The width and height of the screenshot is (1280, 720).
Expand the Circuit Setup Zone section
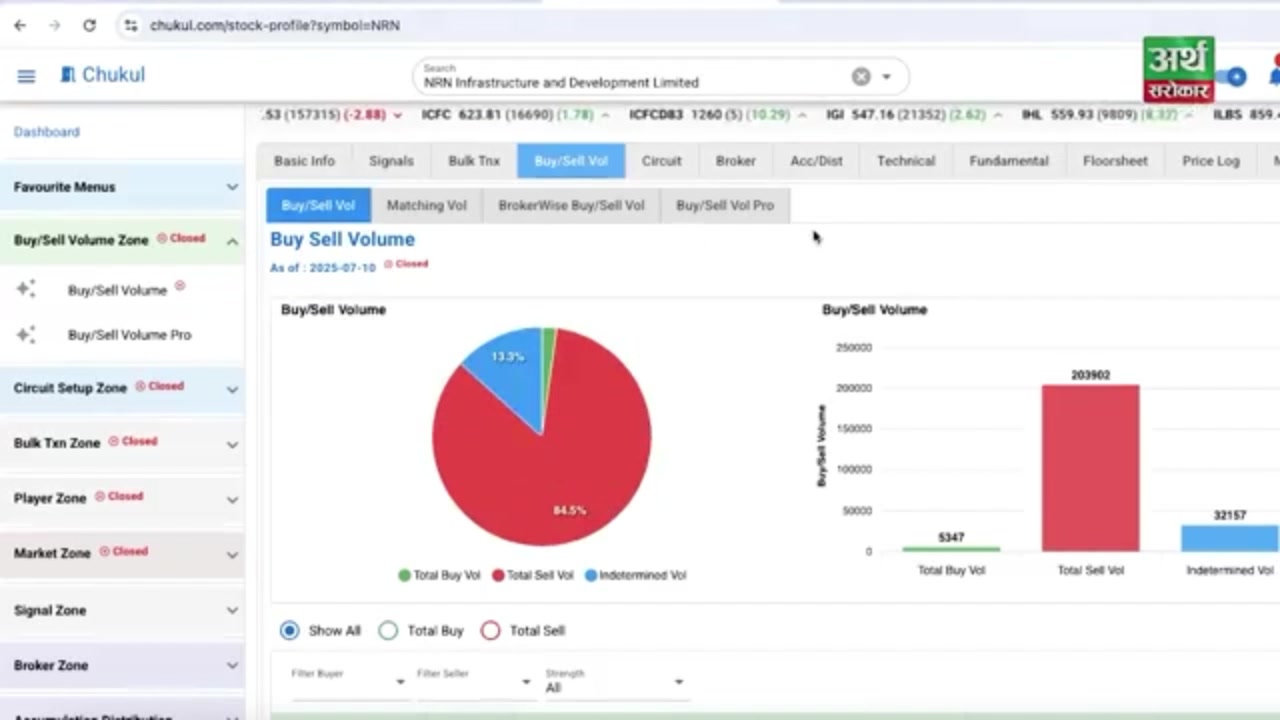pyautogui.click(x=122, y=388)
